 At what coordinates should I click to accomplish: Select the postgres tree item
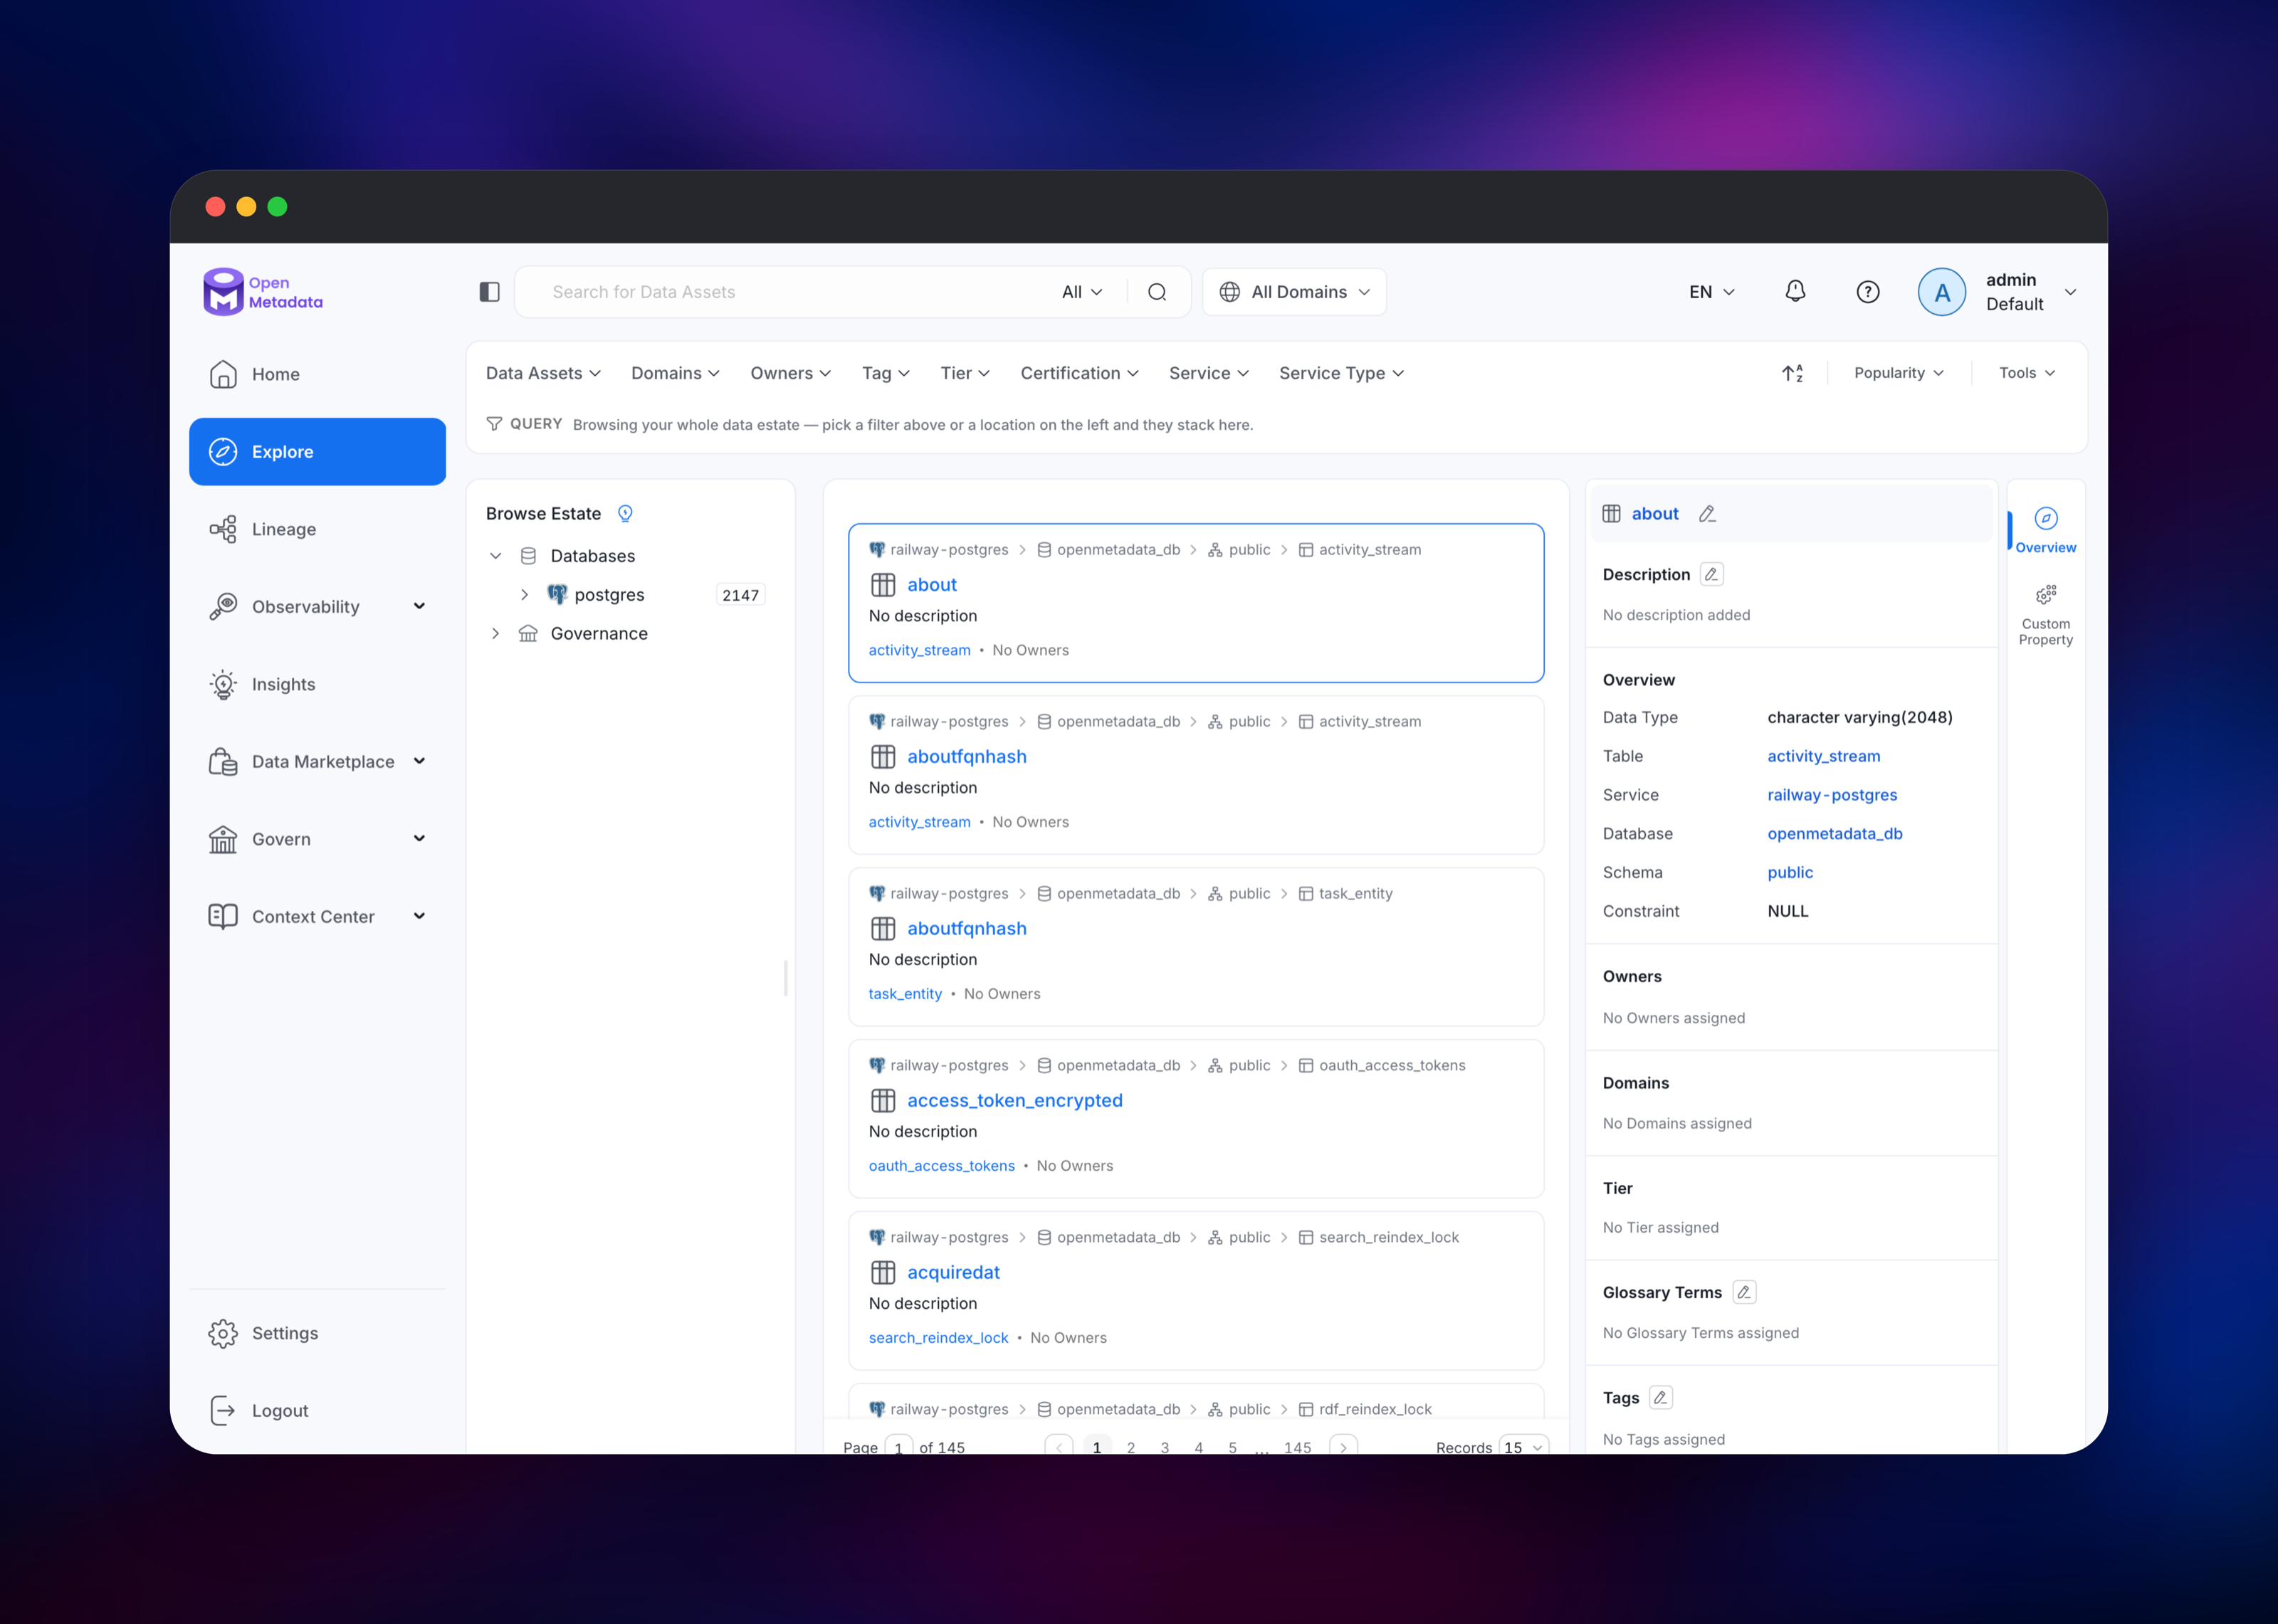(x=609, y=595)
